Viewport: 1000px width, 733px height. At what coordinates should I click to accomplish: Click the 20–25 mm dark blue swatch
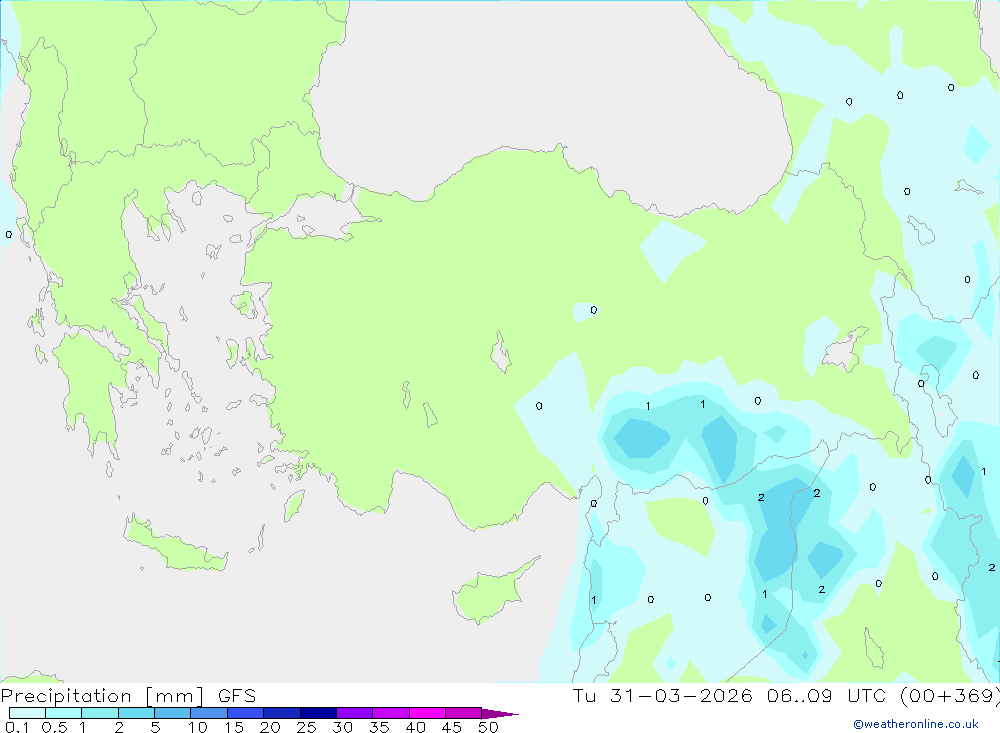click(x=282, y=713)
